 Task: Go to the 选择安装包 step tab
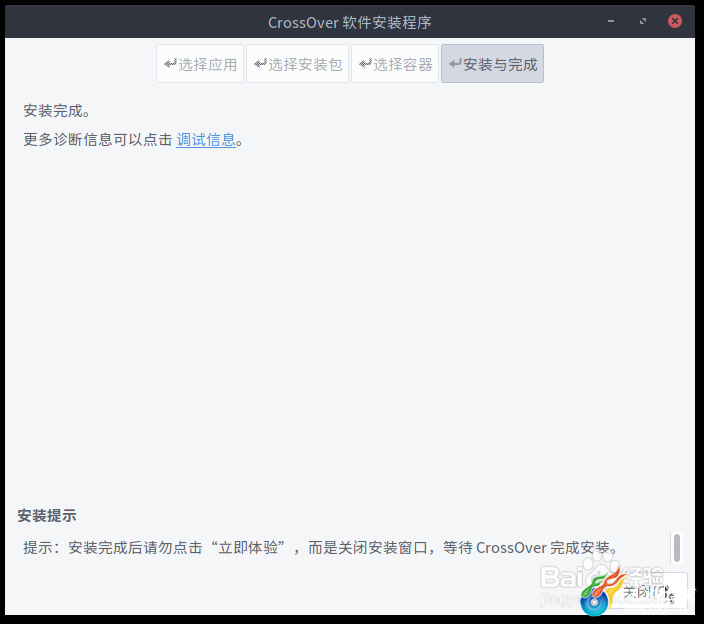point(297,64)
